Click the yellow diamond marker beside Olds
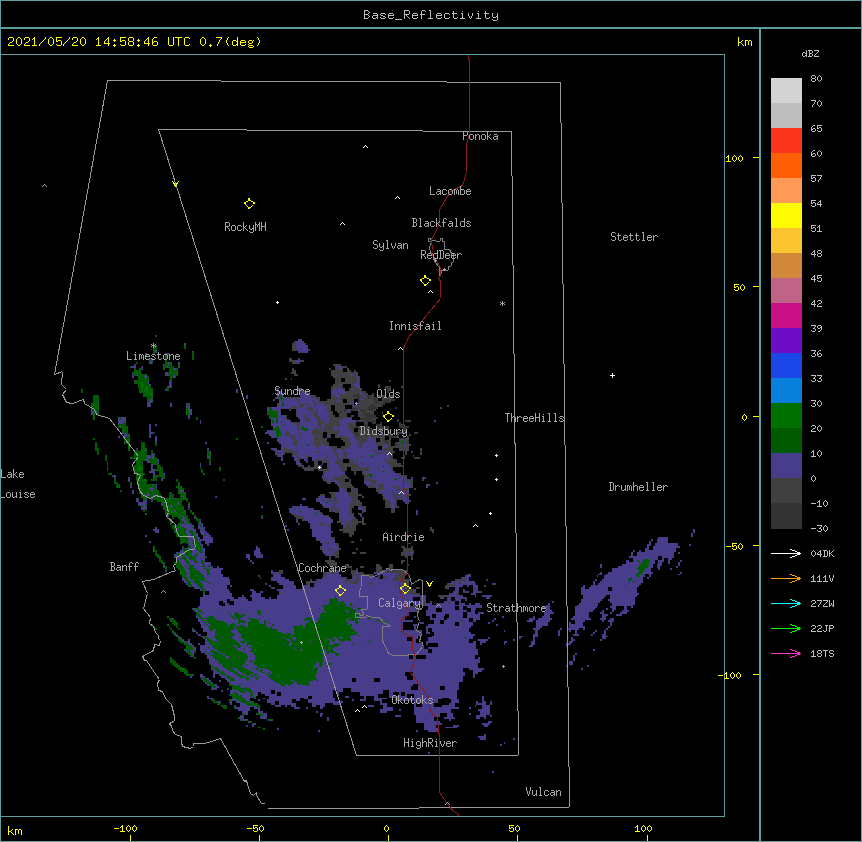Viewport: 862px width, 842px height. click(388, 417)
